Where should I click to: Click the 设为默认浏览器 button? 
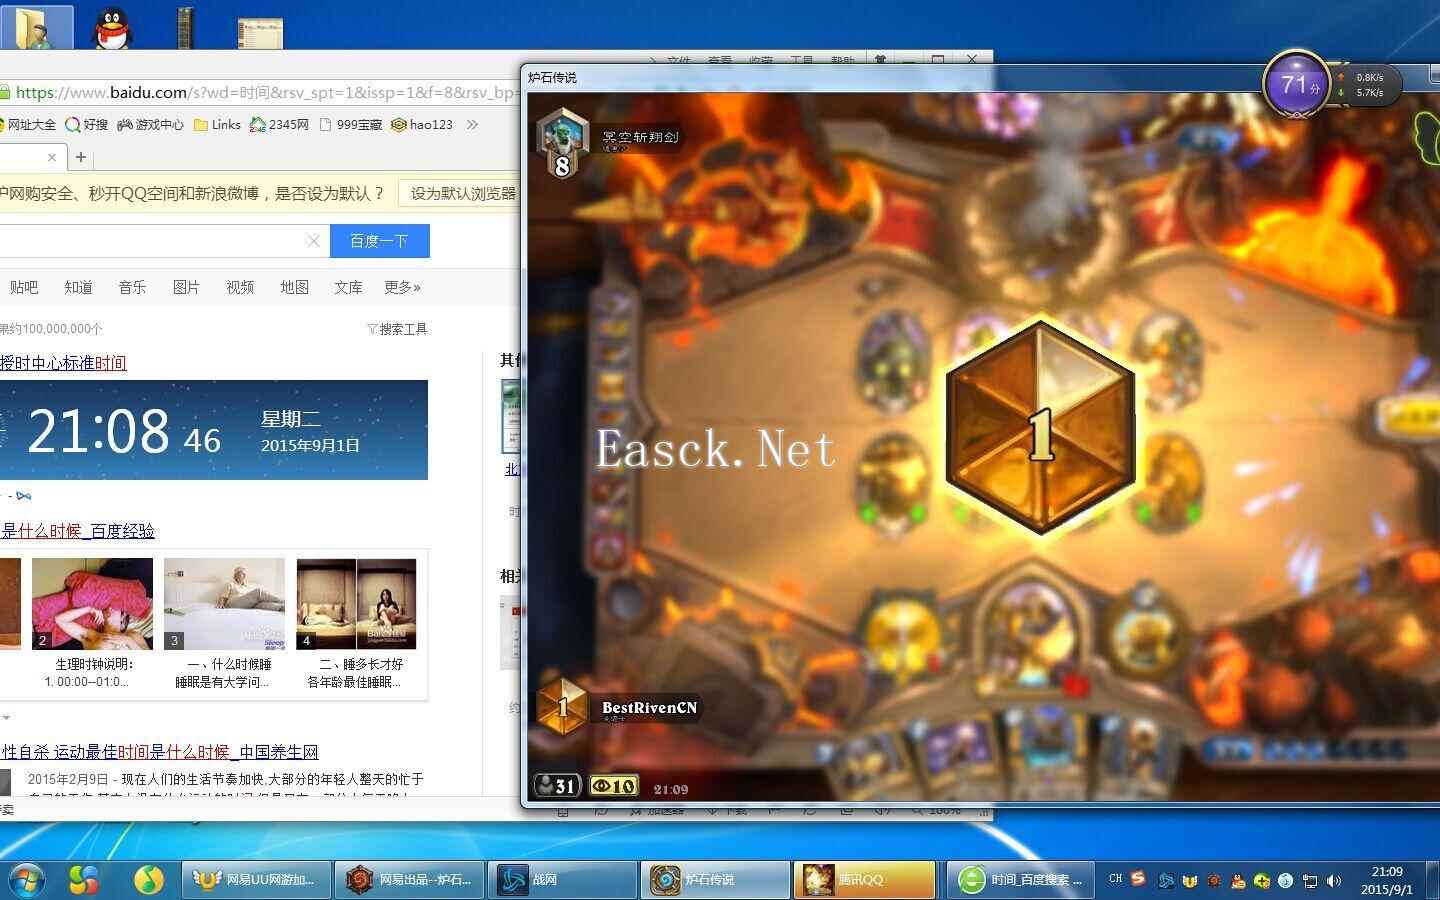(461, 194)
